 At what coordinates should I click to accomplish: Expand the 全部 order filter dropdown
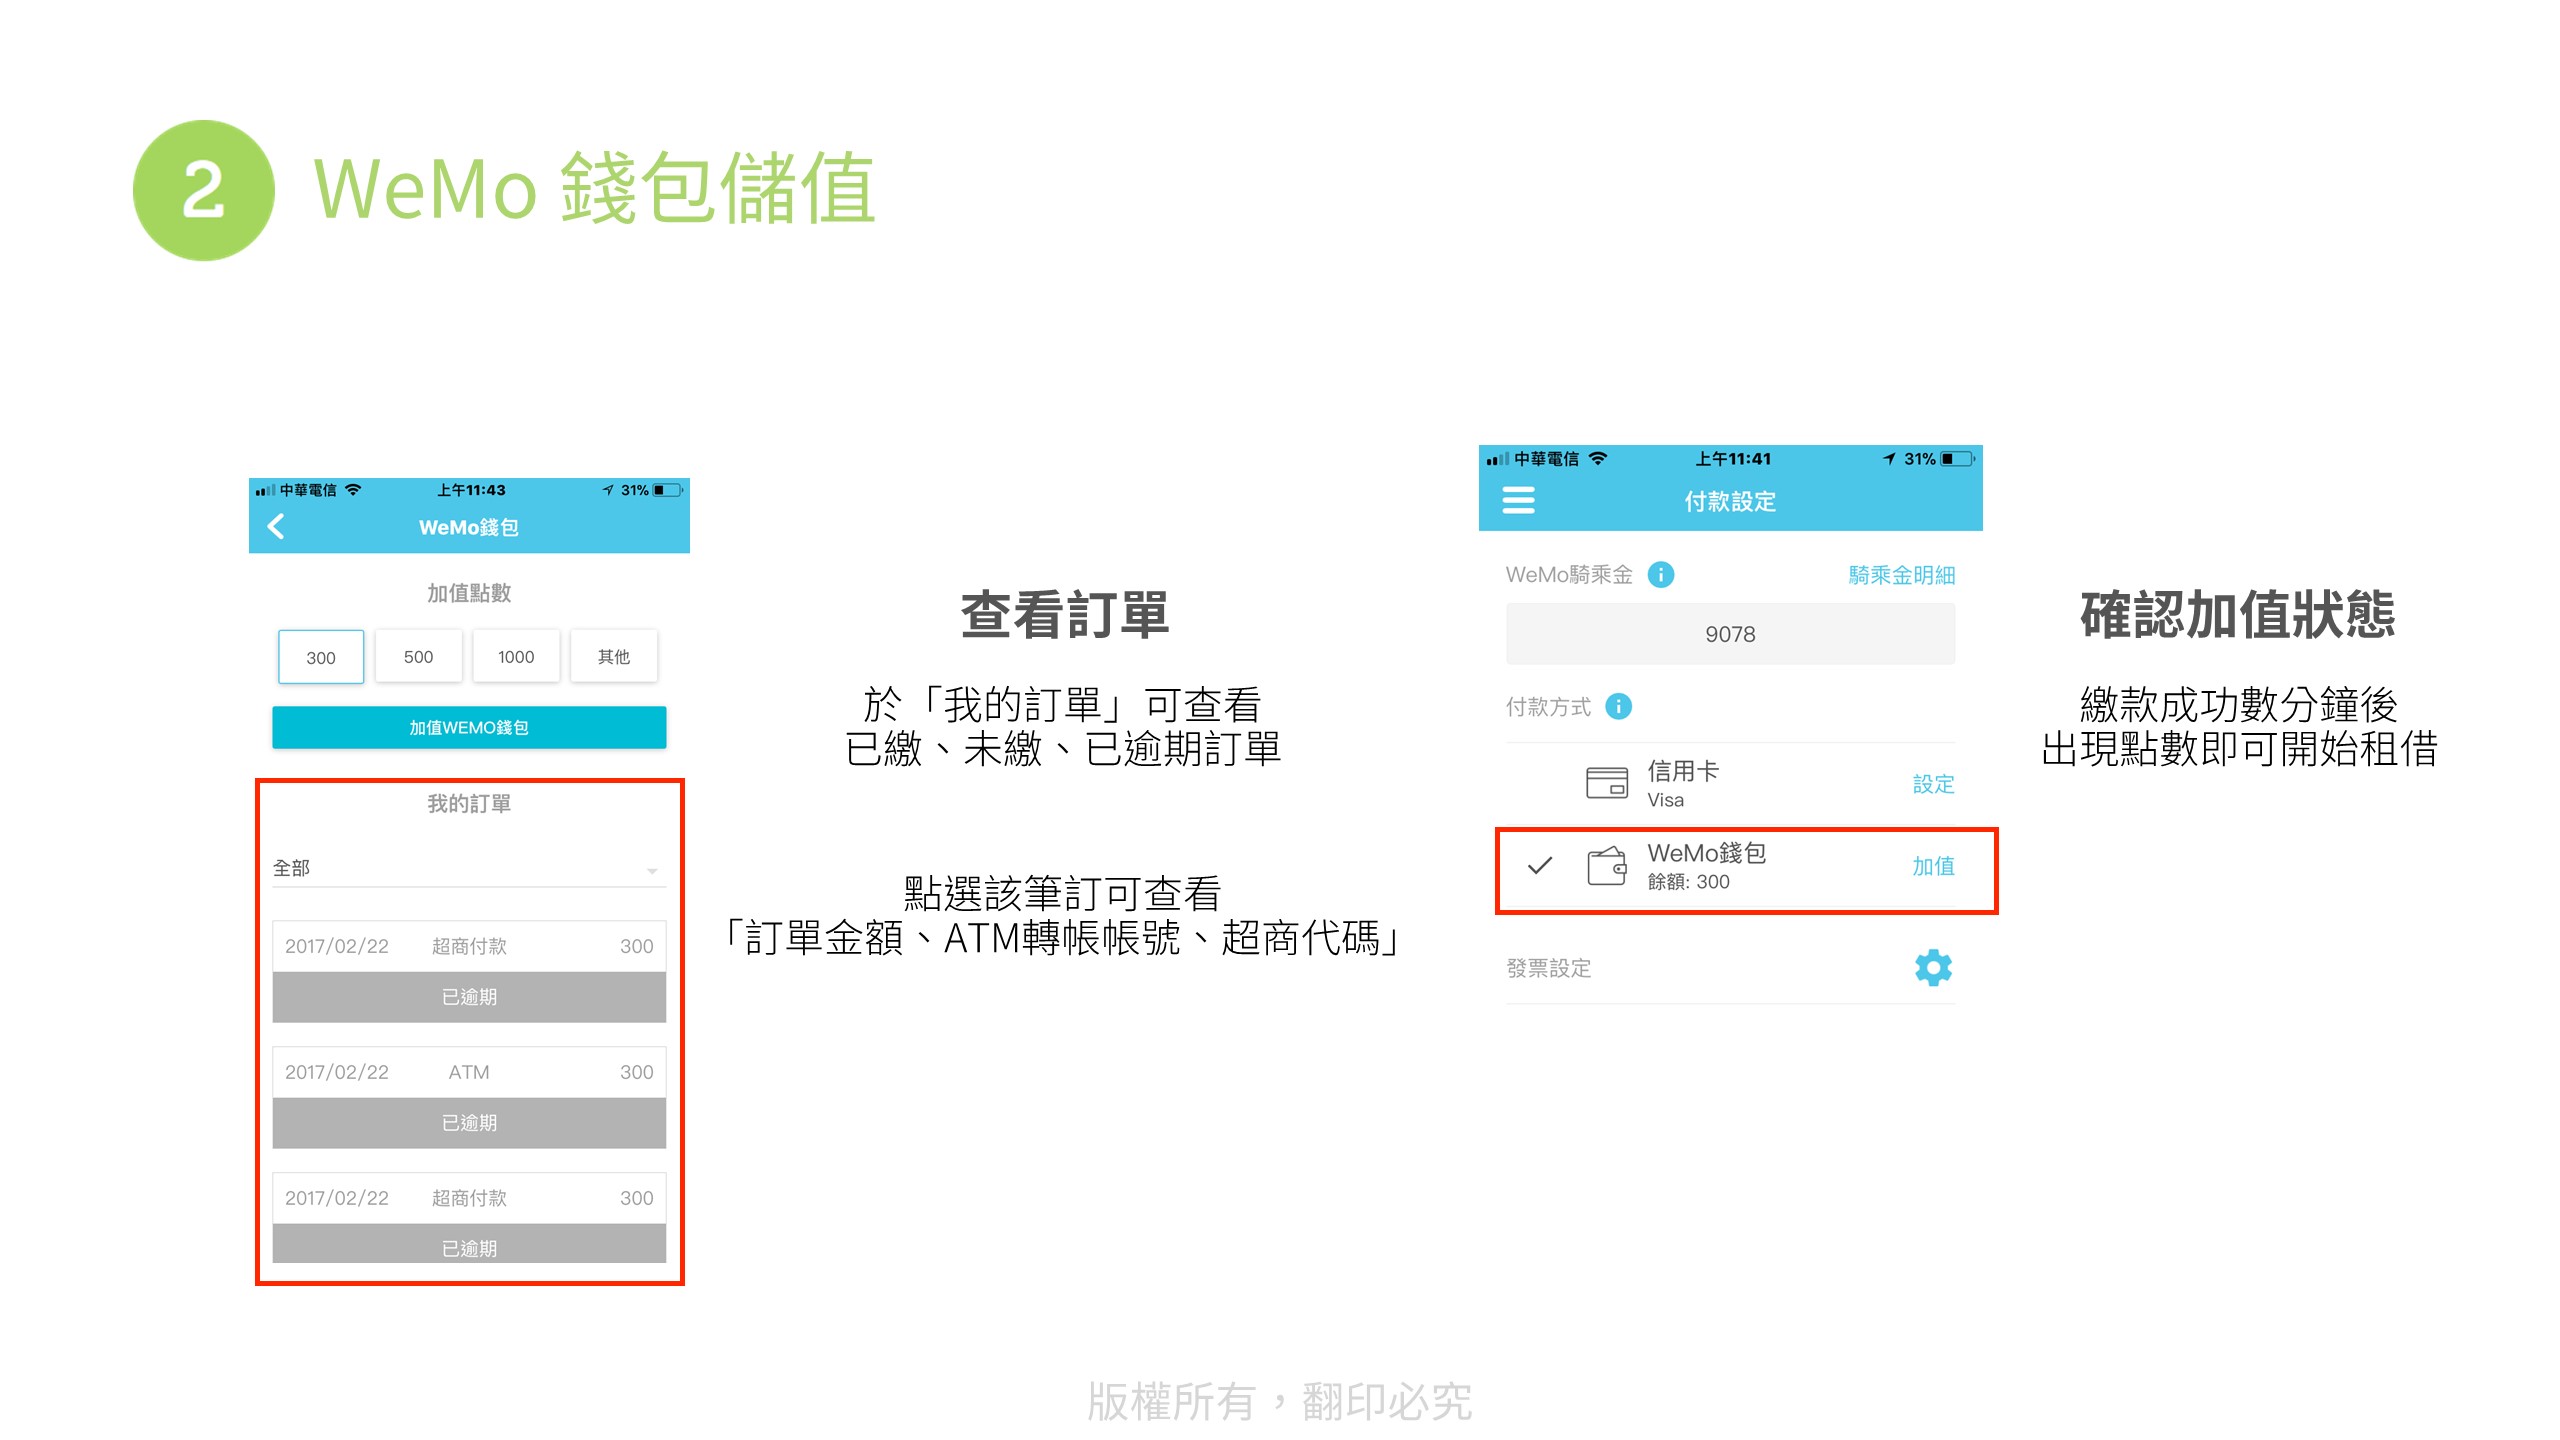469,868
